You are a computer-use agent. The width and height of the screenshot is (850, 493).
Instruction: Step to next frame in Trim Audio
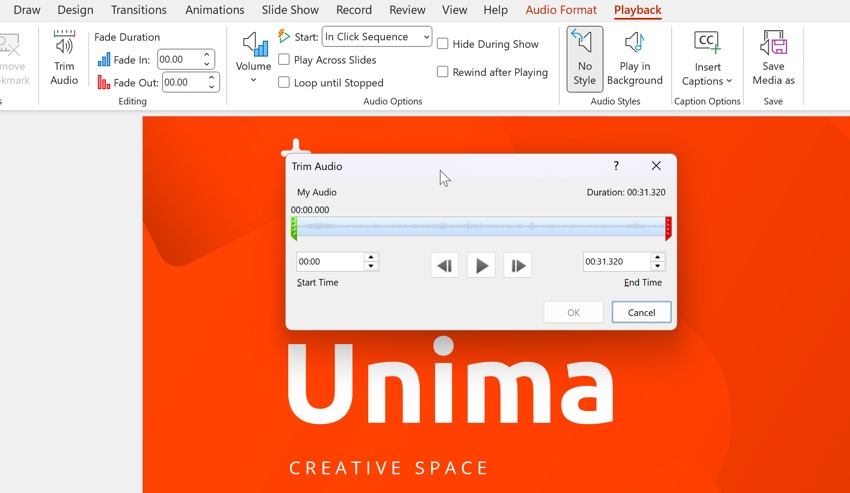(518, 265)
